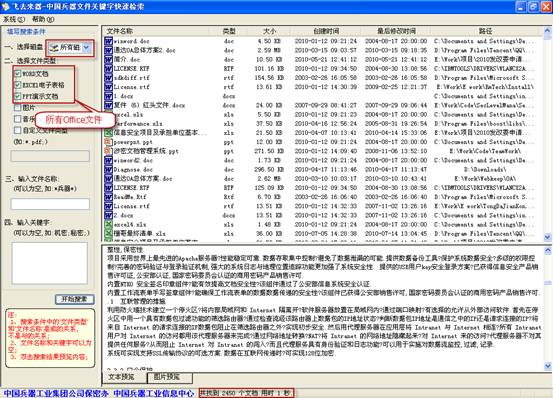Switch to the 文本预览 tab
The image size is (553, 398).
tap(124, 377)
